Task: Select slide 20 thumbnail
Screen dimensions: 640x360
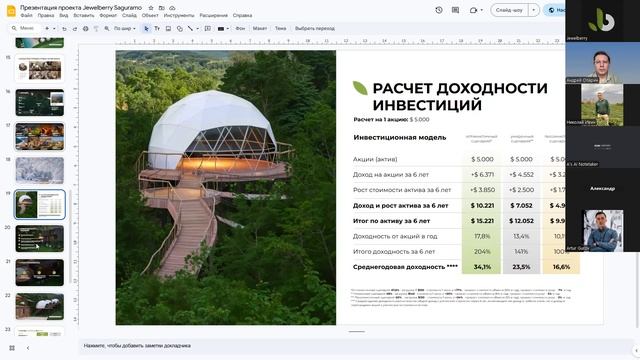Action: pyautogui.click(x=40, y=238)
